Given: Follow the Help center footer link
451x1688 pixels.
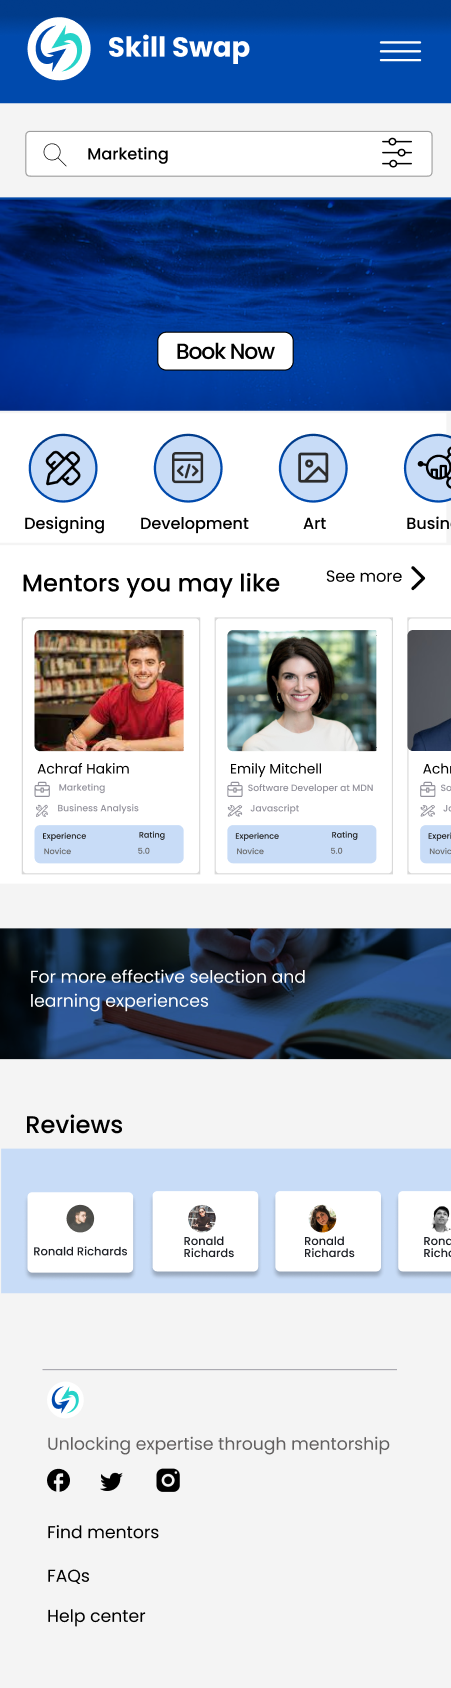Looking at the screenshot, I should (96, 1616).
